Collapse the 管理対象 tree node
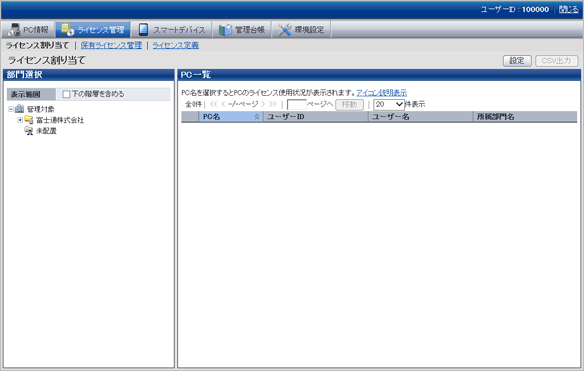The height and width of the screenshot is (371, 584). point(11,109)
